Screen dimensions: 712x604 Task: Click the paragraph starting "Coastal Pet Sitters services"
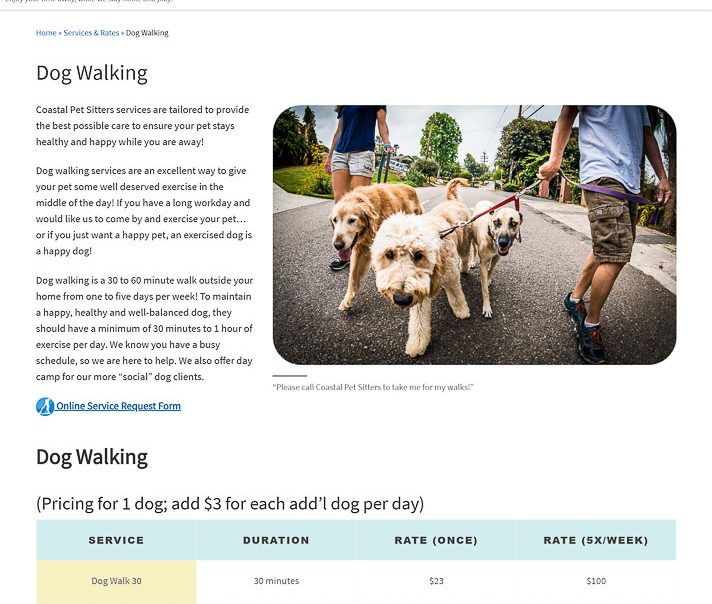pos(143,125)
